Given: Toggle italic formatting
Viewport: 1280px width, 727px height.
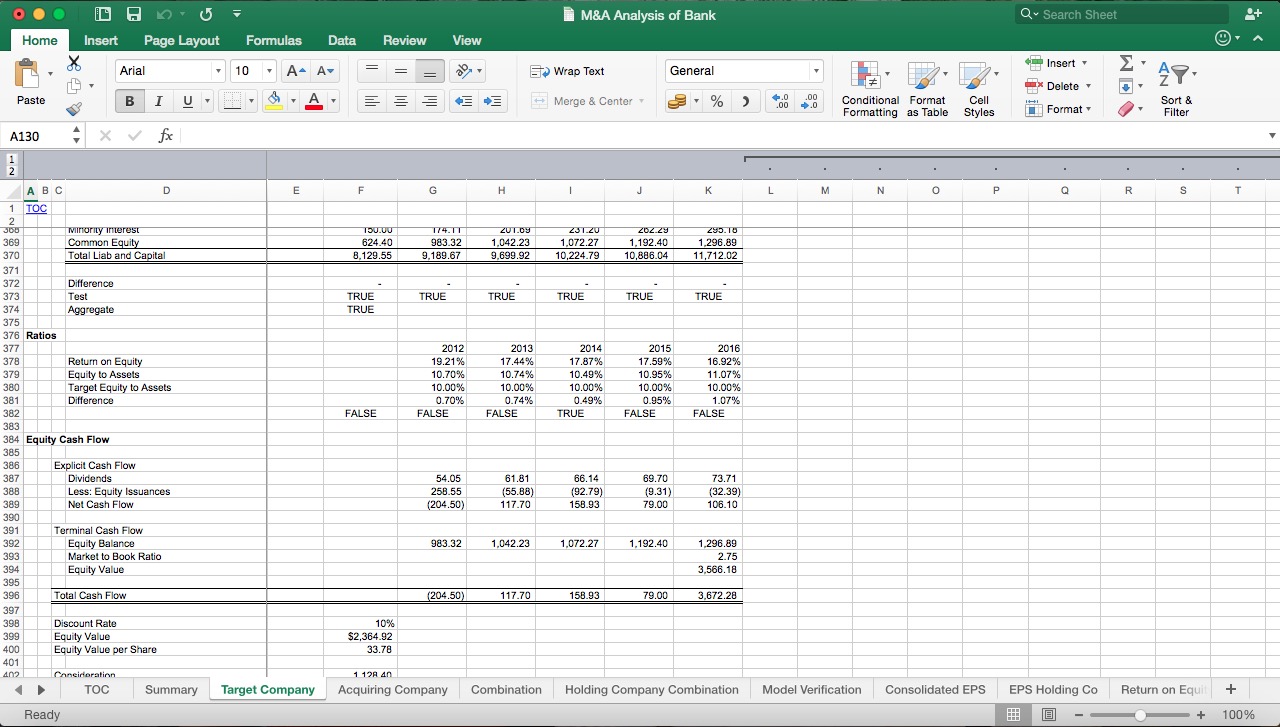Looking at the screenshot, I should pyautogui.click(x=158, y=101).
